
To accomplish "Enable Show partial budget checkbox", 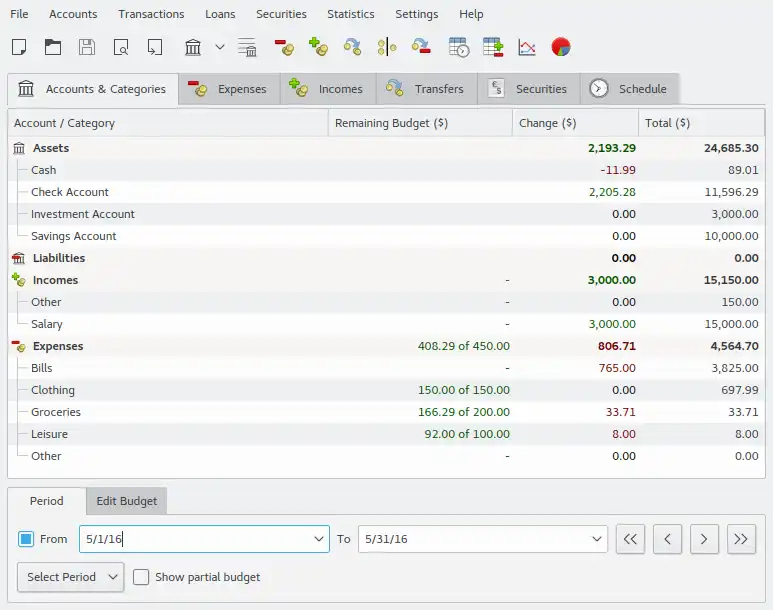I will point(141,577).
